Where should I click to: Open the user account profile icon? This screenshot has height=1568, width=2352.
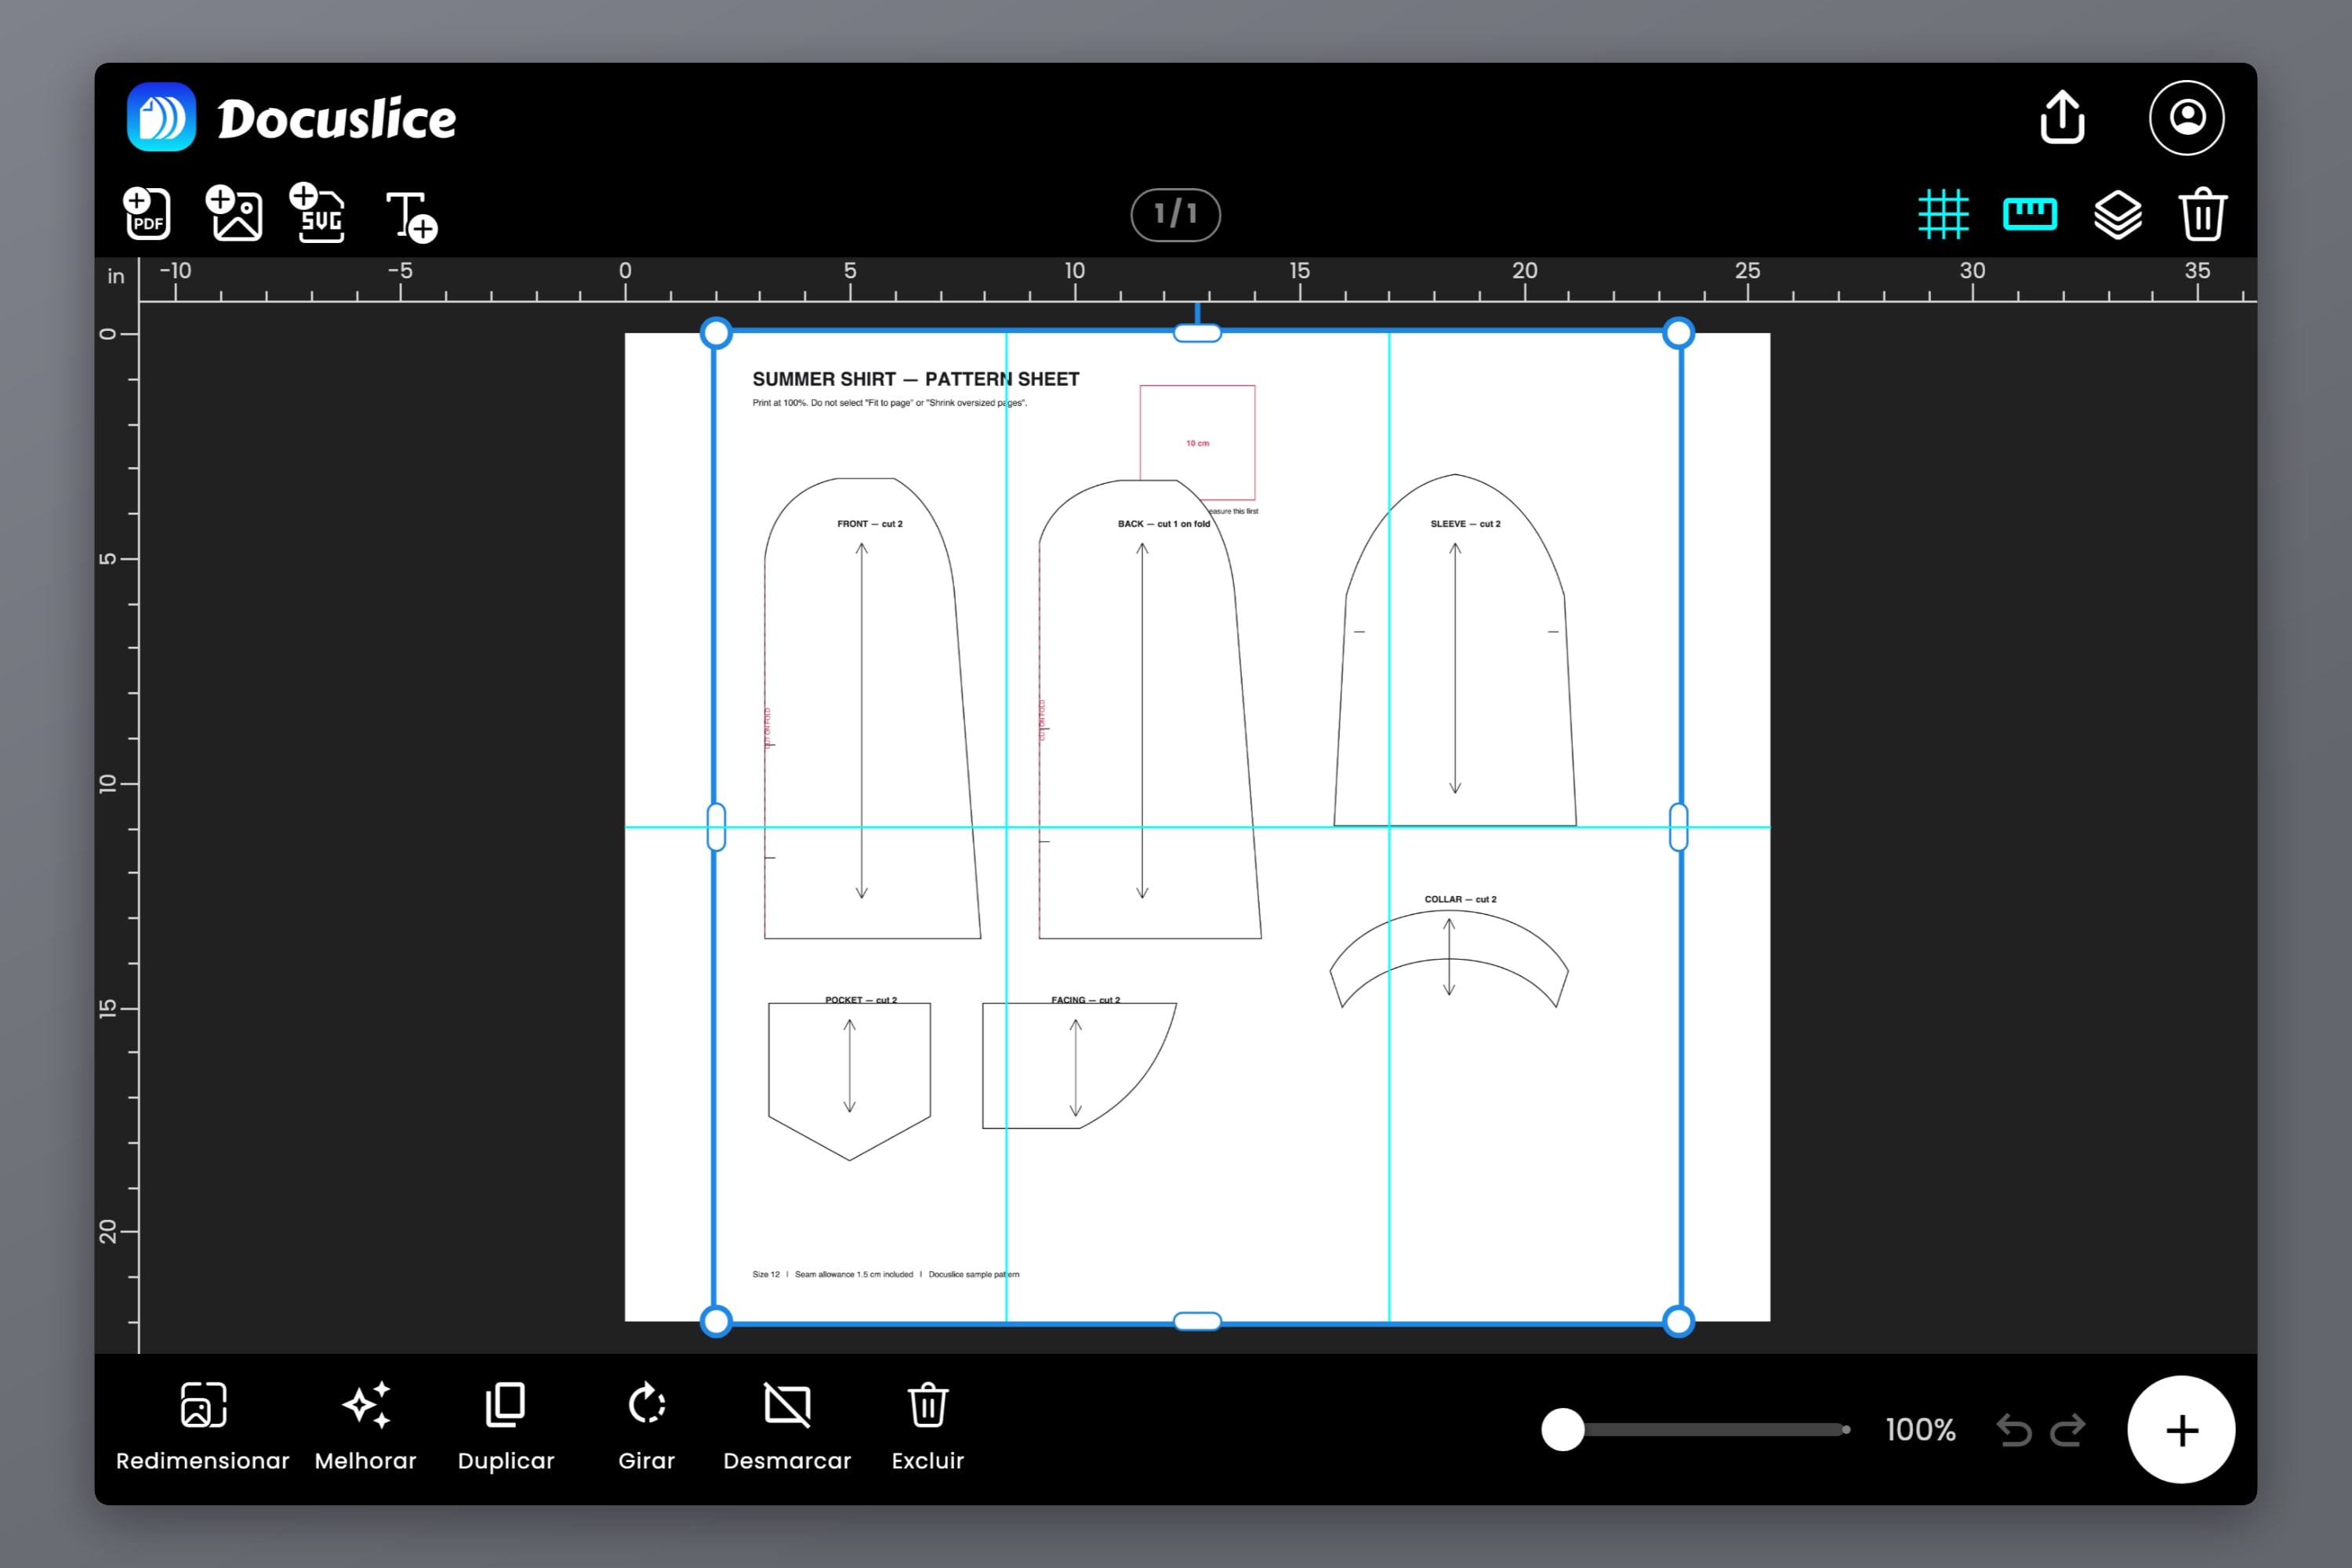coord(2187,118)
